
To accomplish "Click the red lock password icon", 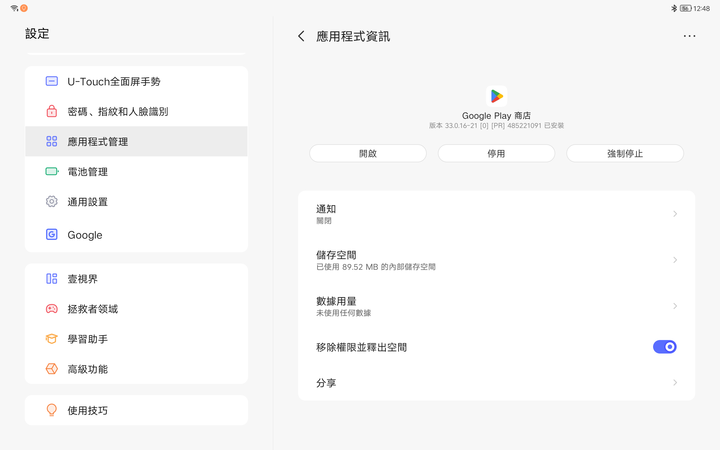I will click(51, 111).
